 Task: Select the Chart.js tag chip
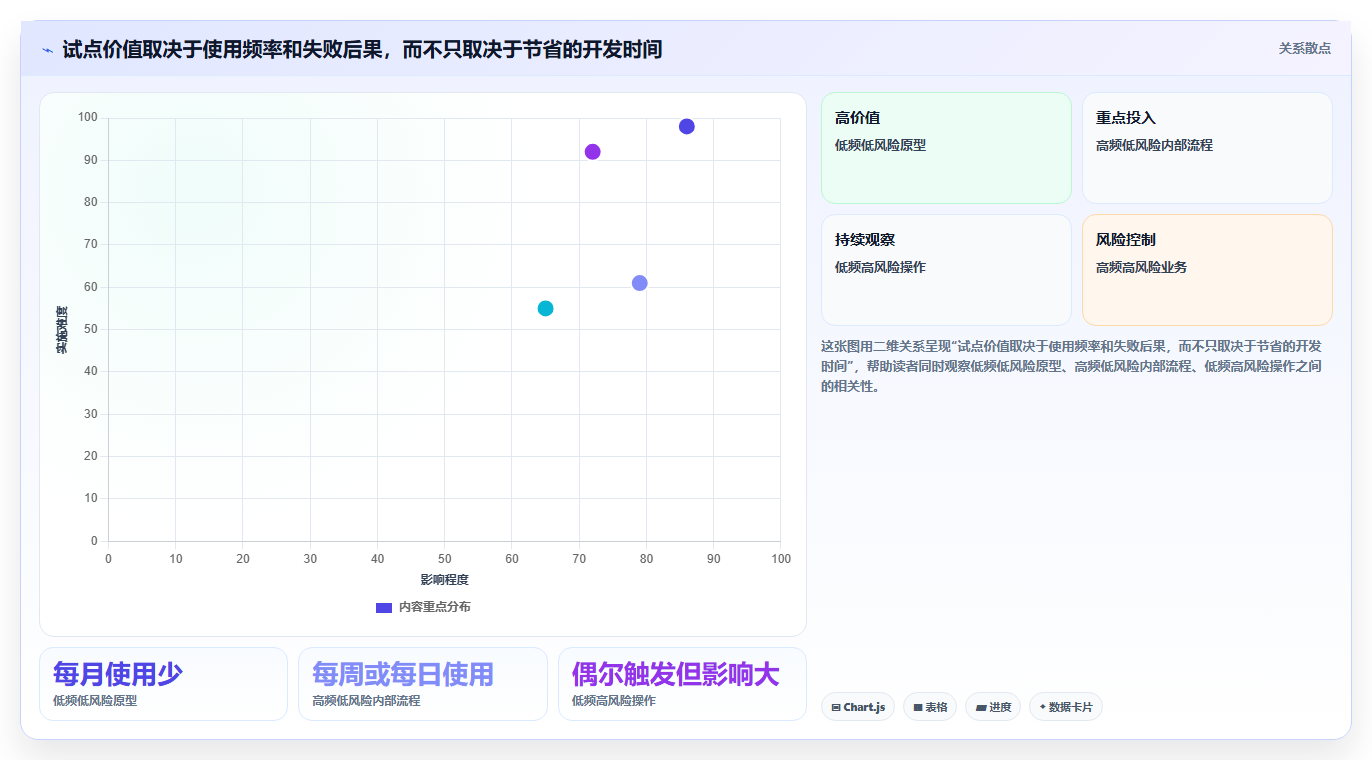click(857, 707)
